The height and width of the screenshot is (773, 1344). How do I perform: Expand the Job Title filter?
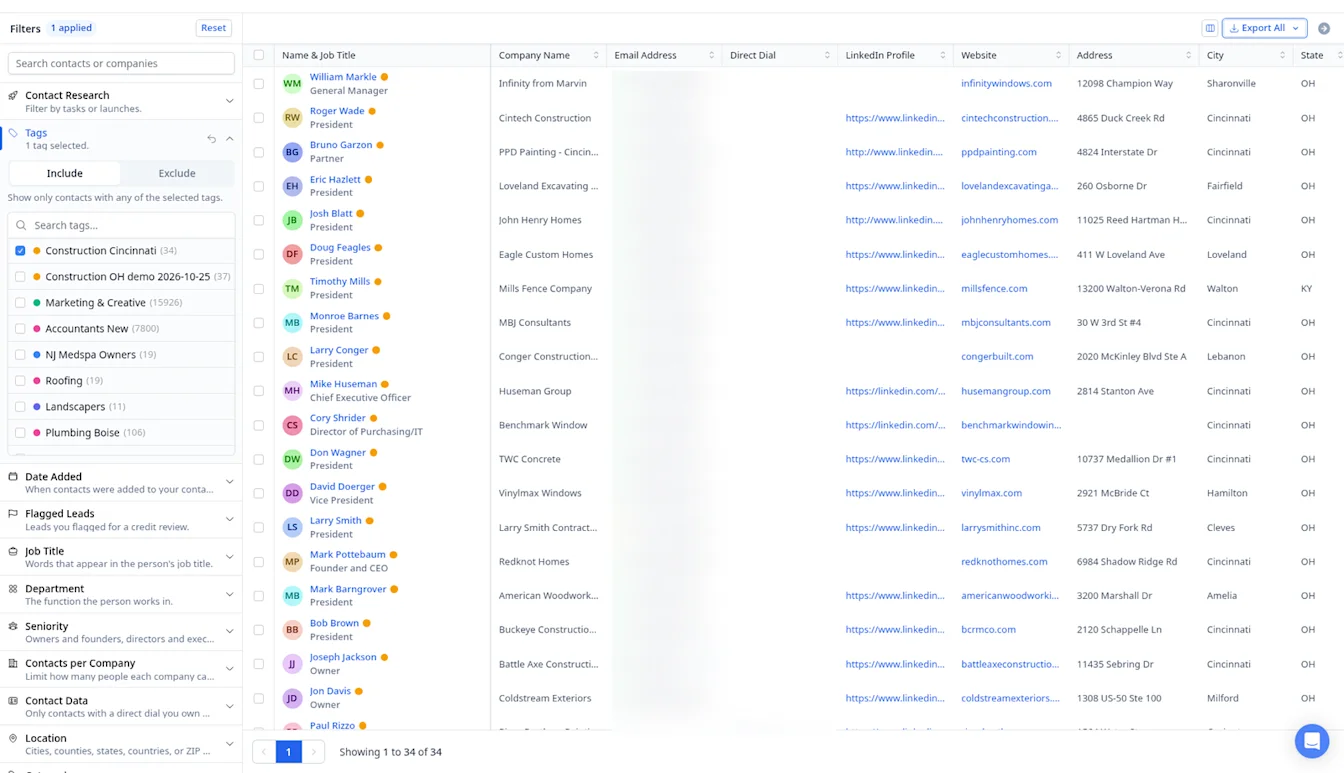click(x=229, y=557)
